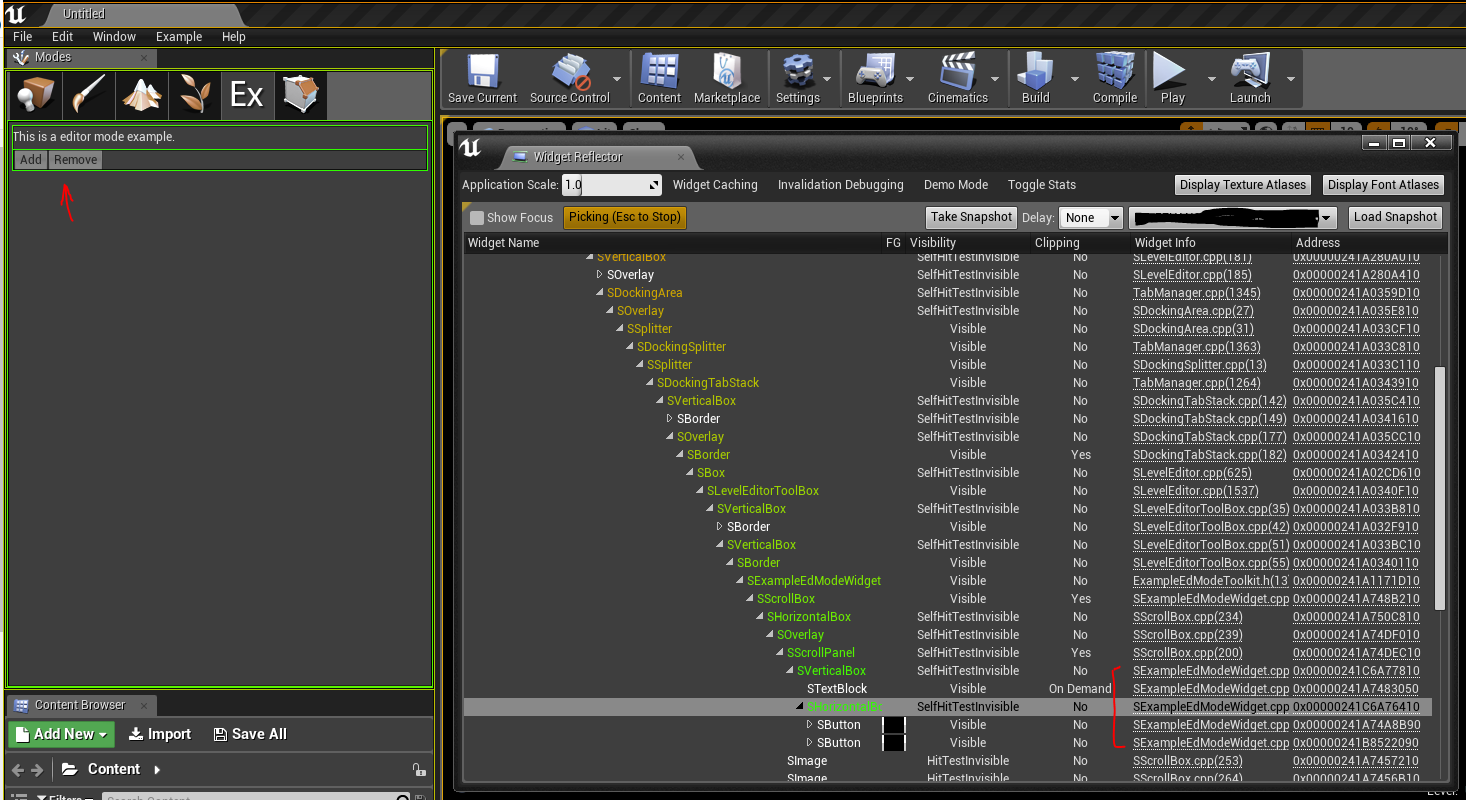Click Unreal Engine logo in title bar

click(x=15, y=13)
